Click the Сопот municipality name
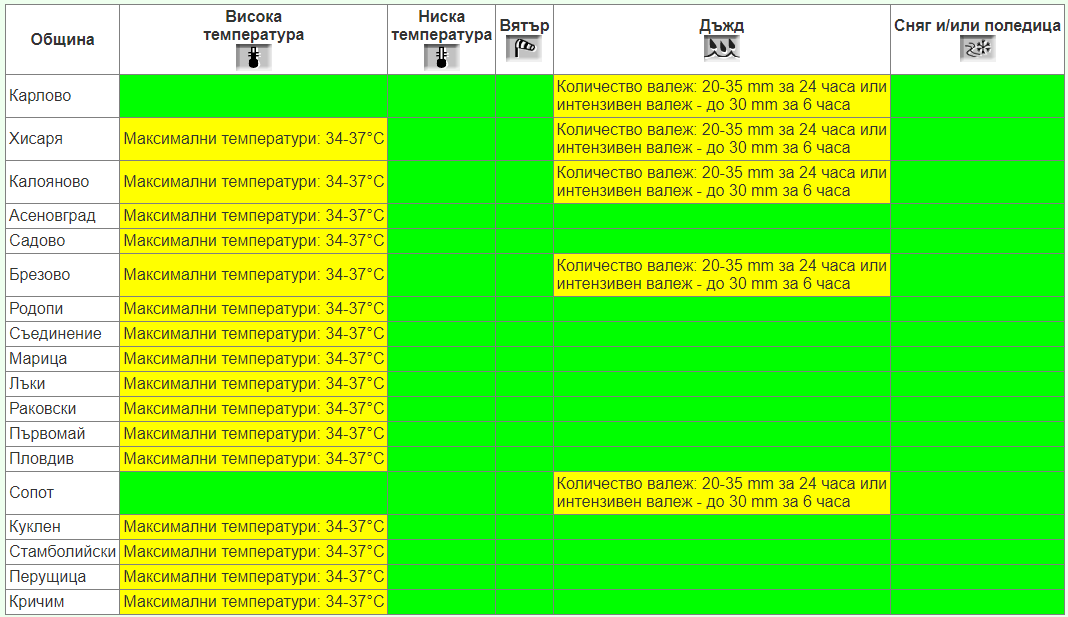This screenshot has height=617, width=1068. pos(32,493)
